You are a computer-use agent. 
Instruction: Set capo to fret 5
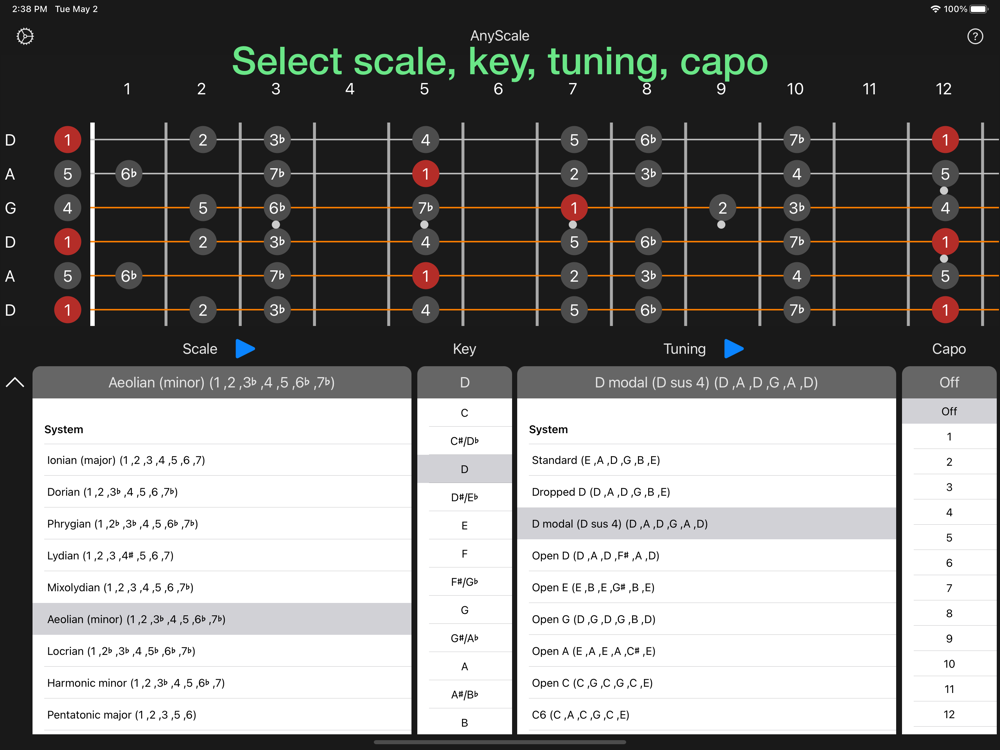tap(949, 538)
